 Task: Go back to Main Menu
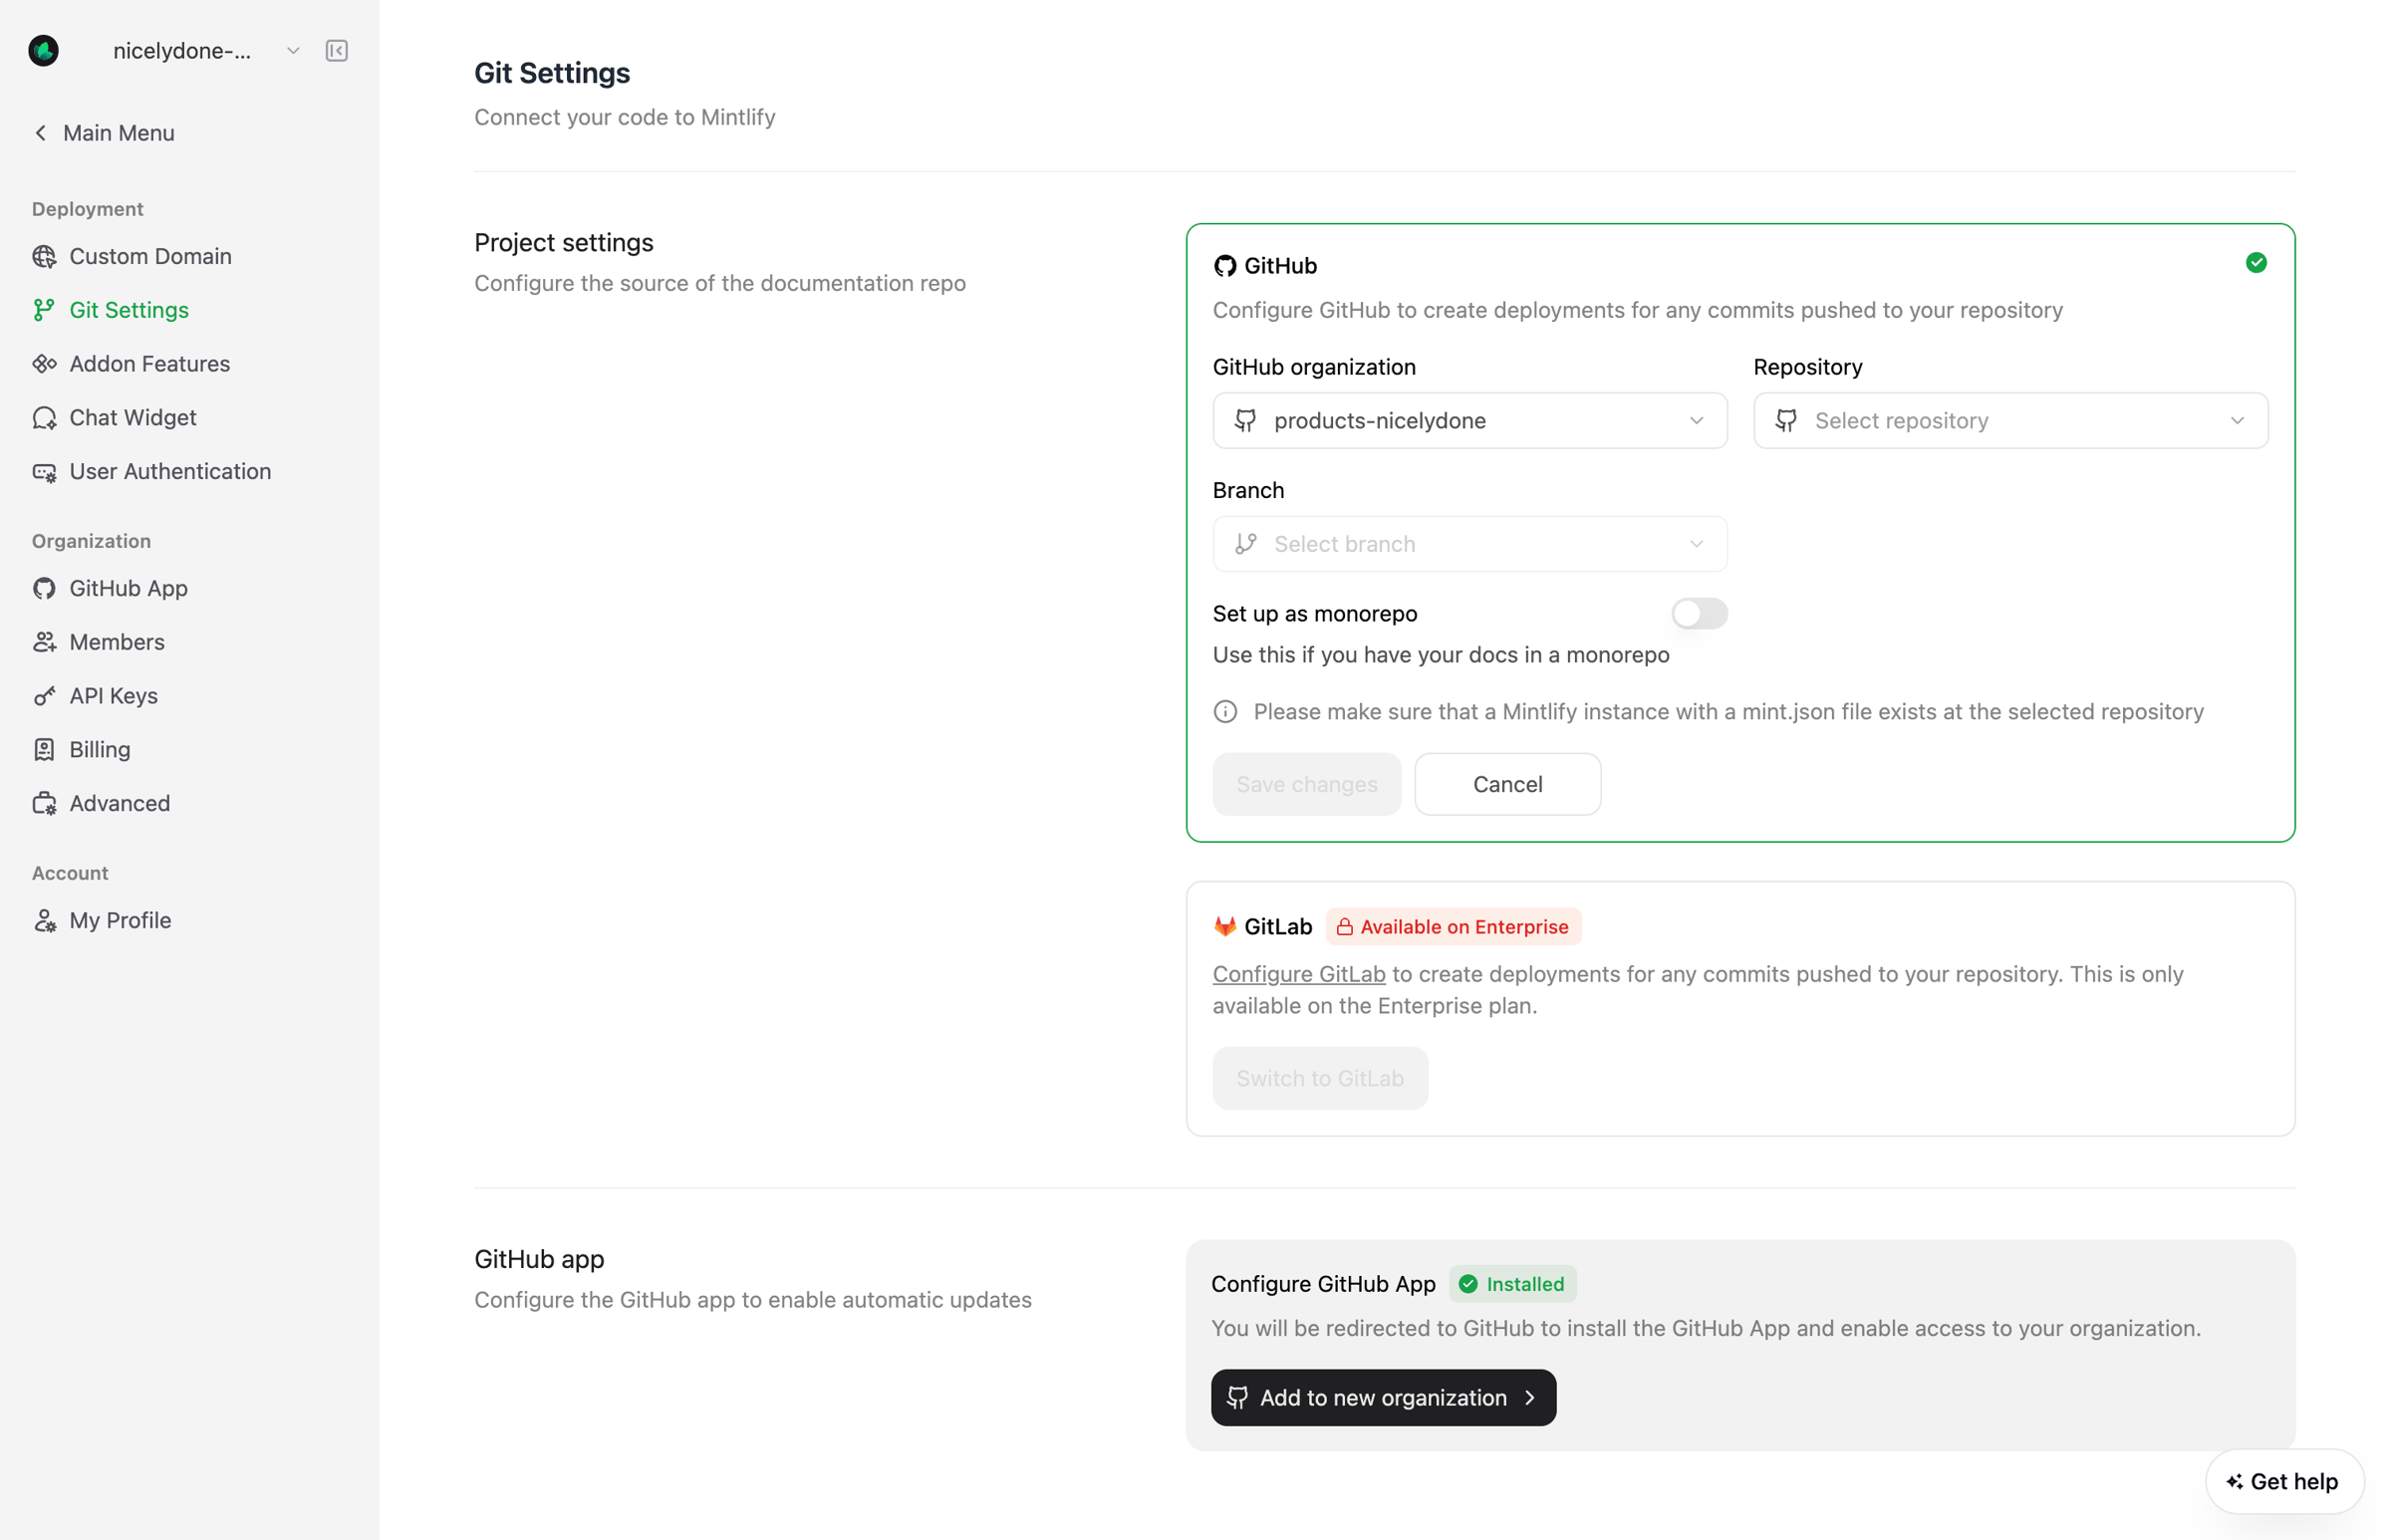104,133
